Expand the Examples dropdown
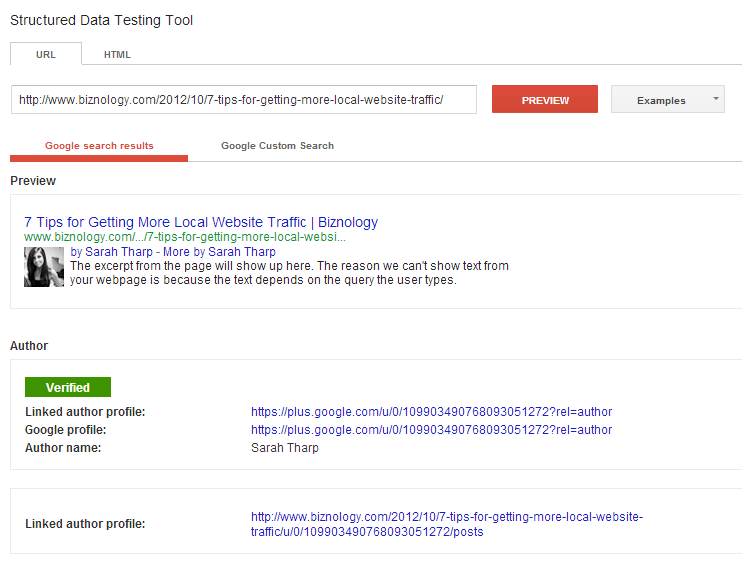The height and width of the screenshot is (566, 742). point(667,100)
